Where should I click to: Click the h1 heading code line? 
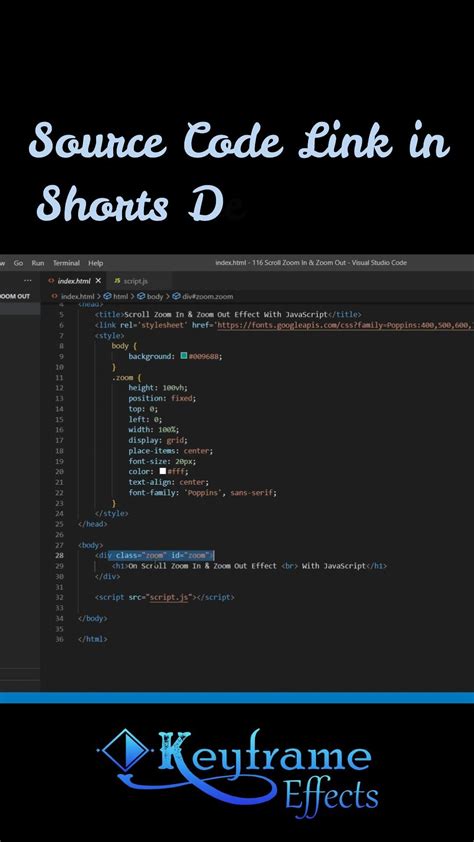(x=249, y=566)
